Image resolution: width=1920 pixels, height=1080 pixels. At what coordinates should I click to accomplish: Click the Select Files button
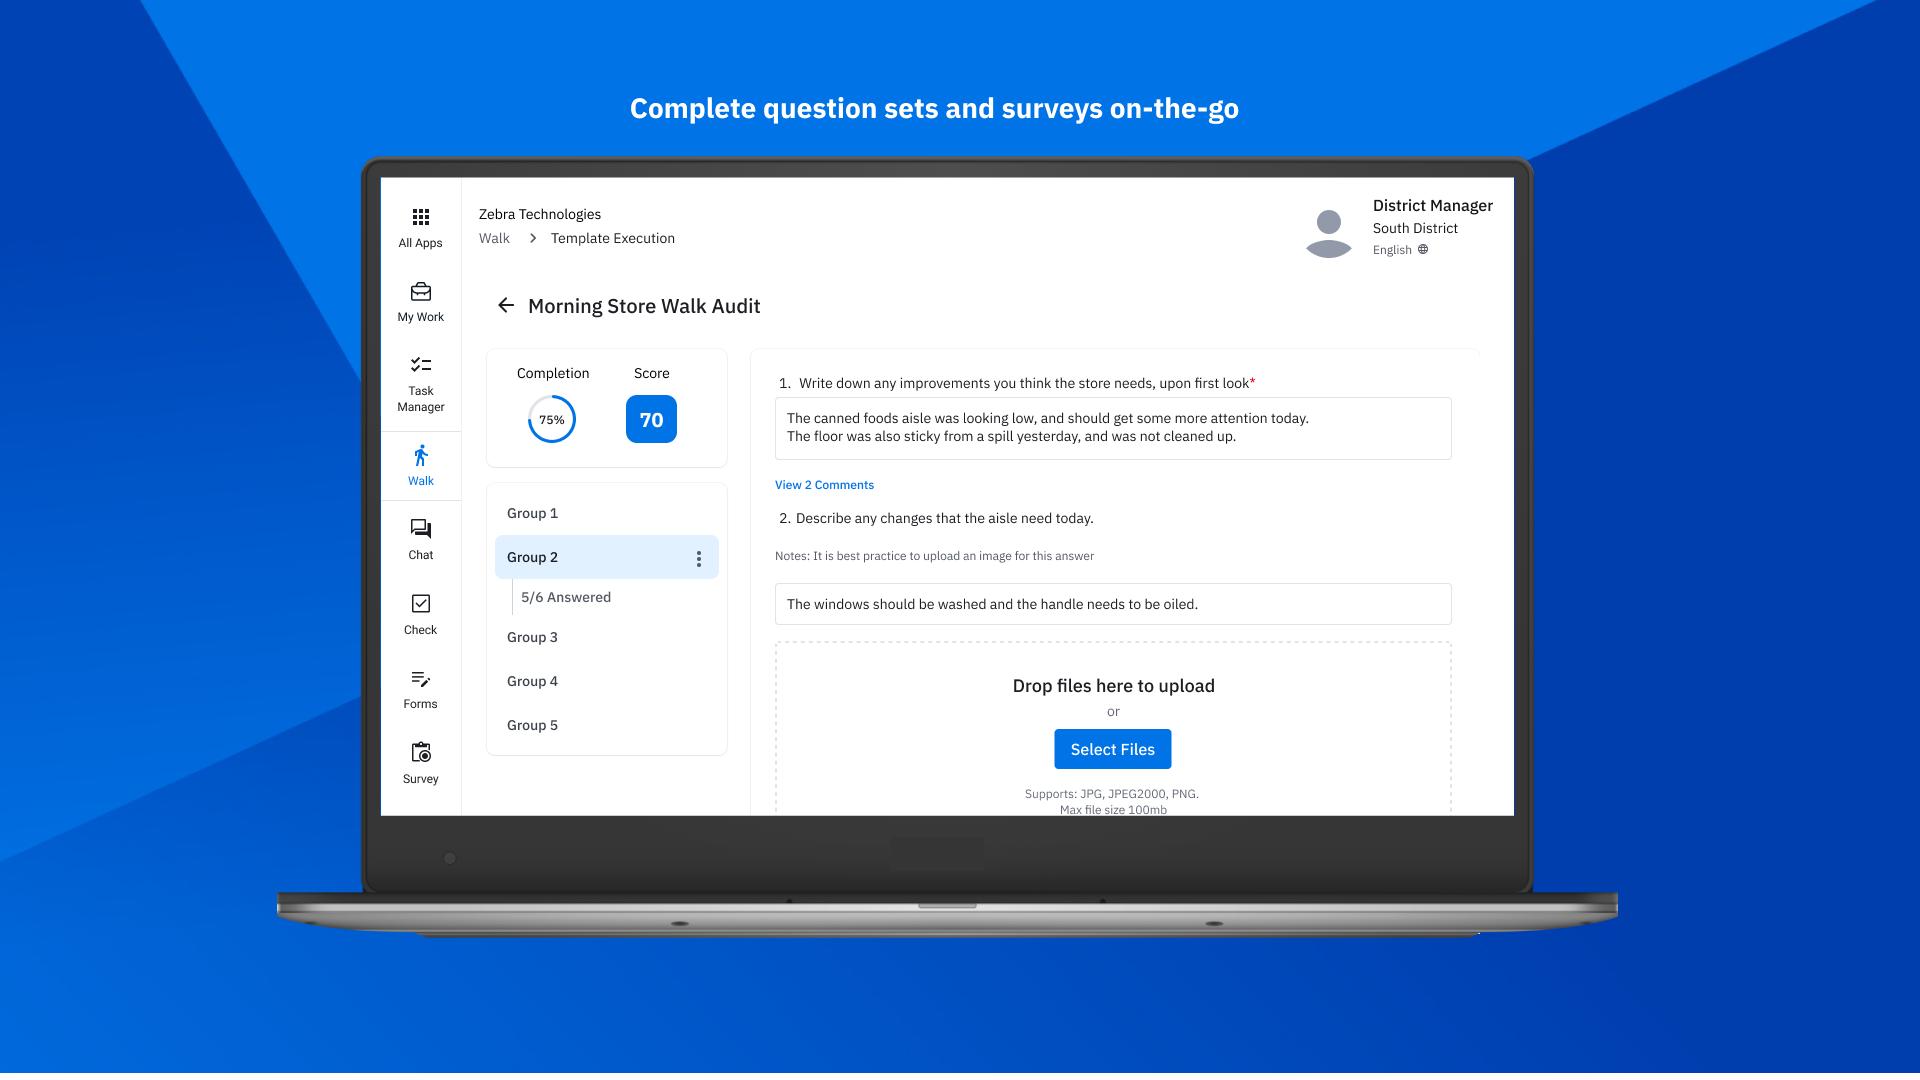(1113, 749)
